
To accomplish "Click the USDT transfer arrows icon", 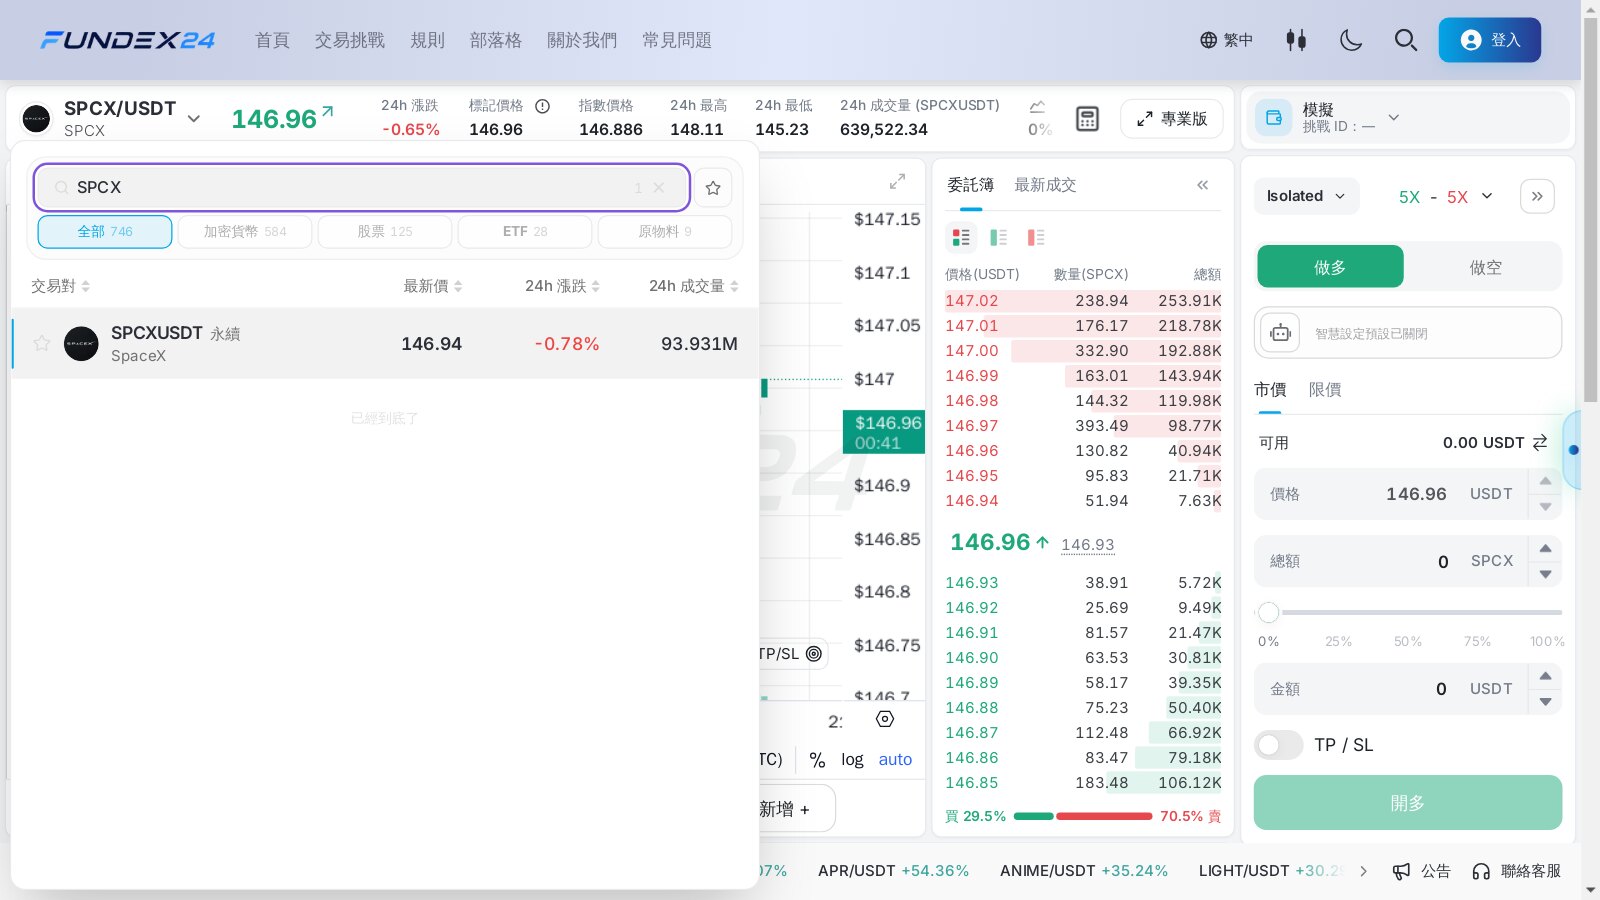I will click(x=1540, y=442).
